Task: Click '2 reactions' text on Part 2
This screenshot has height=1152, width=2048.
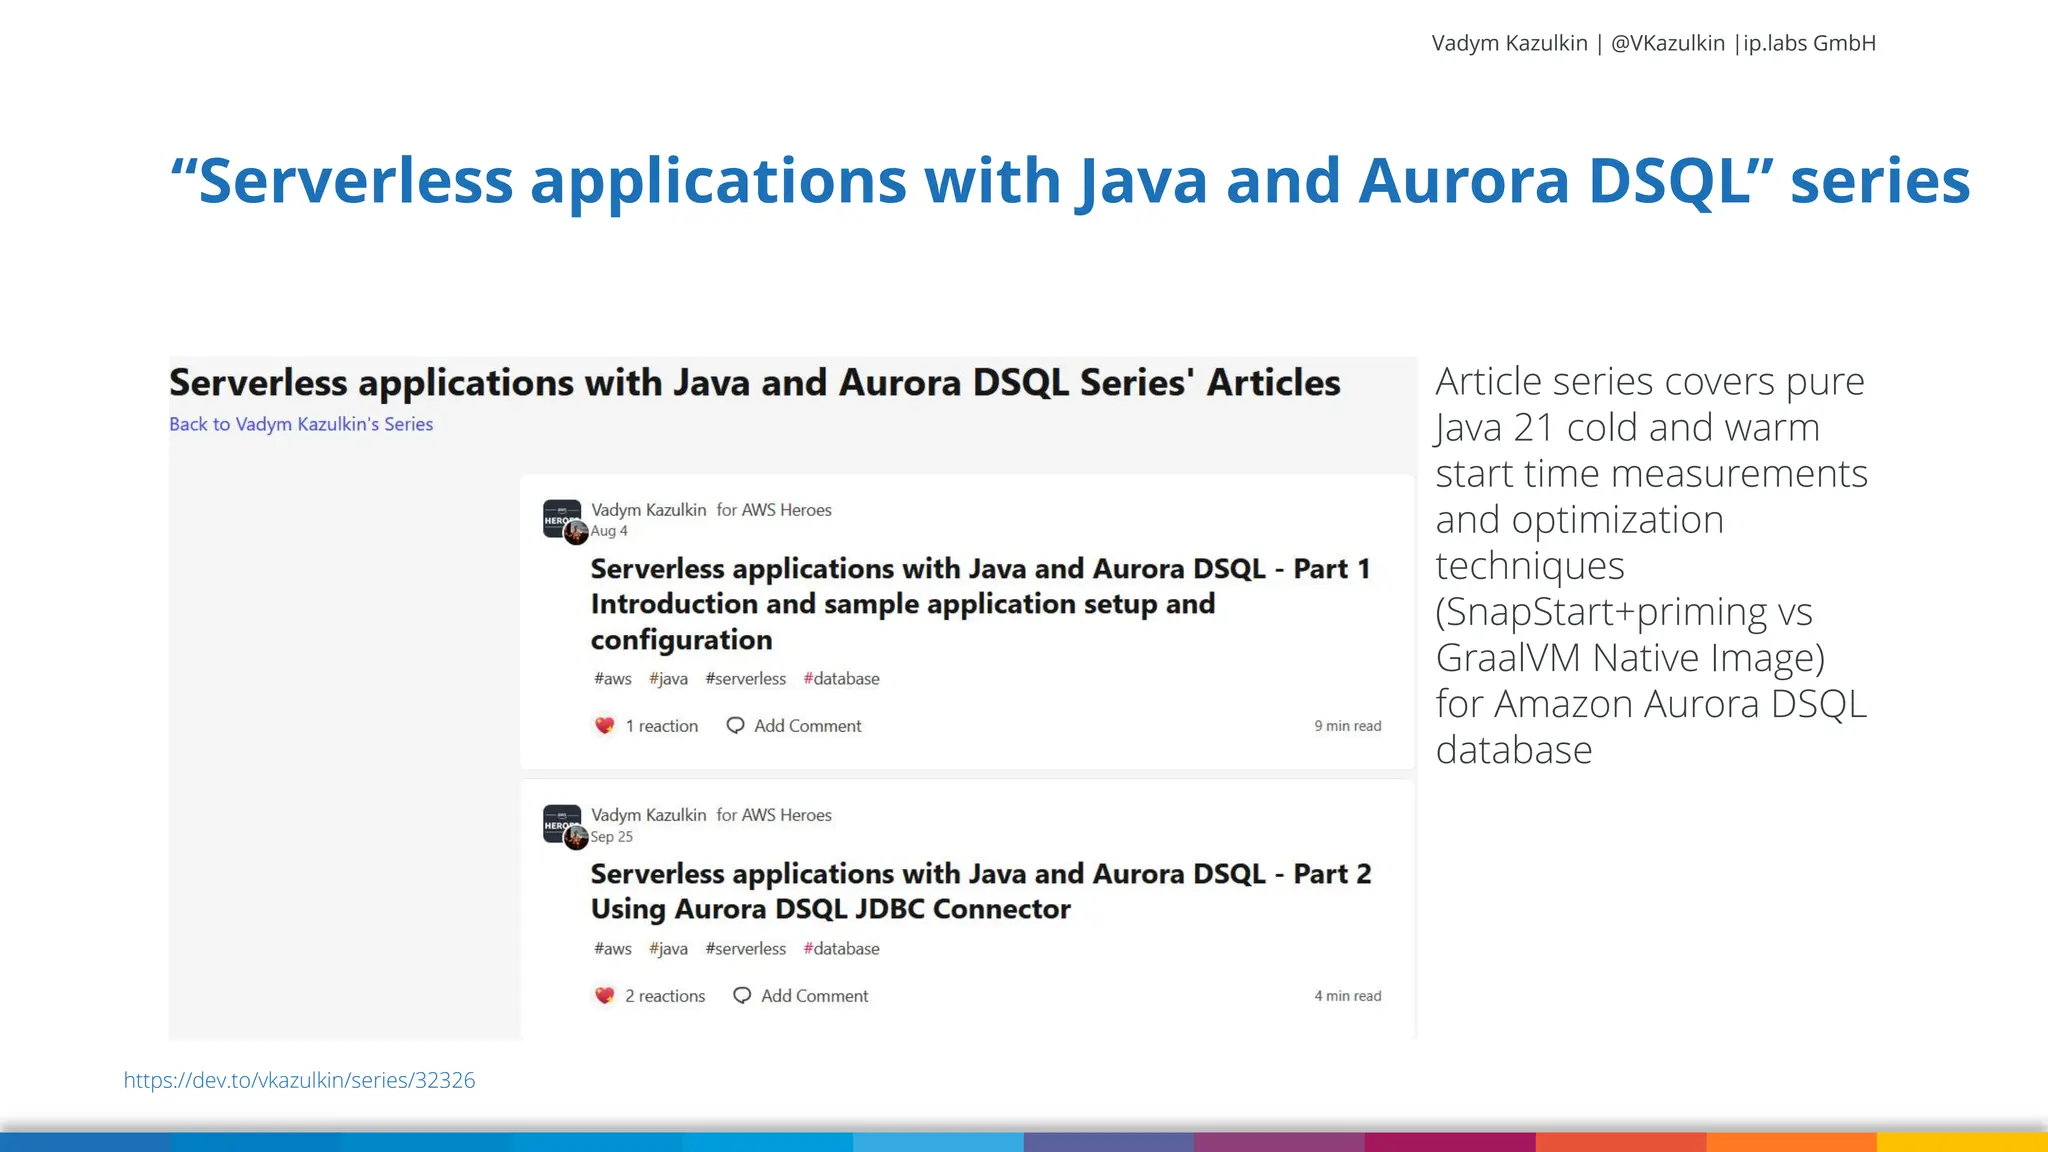Action: (665, 996)
